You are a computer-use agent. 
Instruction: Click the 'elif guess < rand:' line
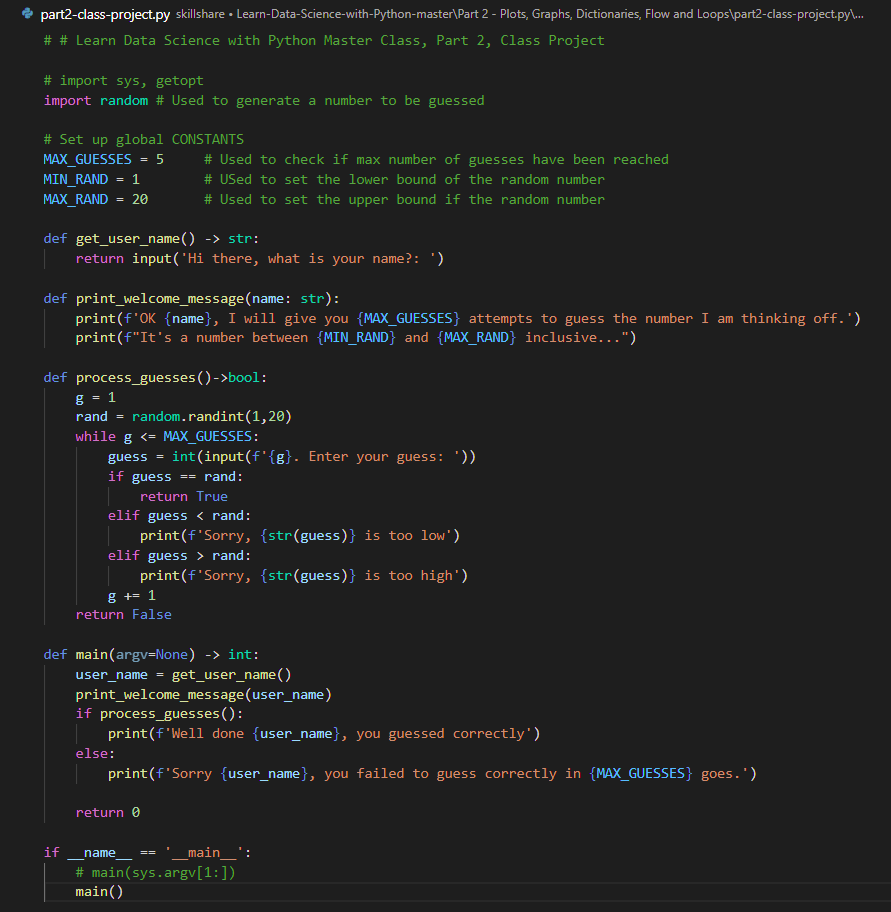click(179, 515)
